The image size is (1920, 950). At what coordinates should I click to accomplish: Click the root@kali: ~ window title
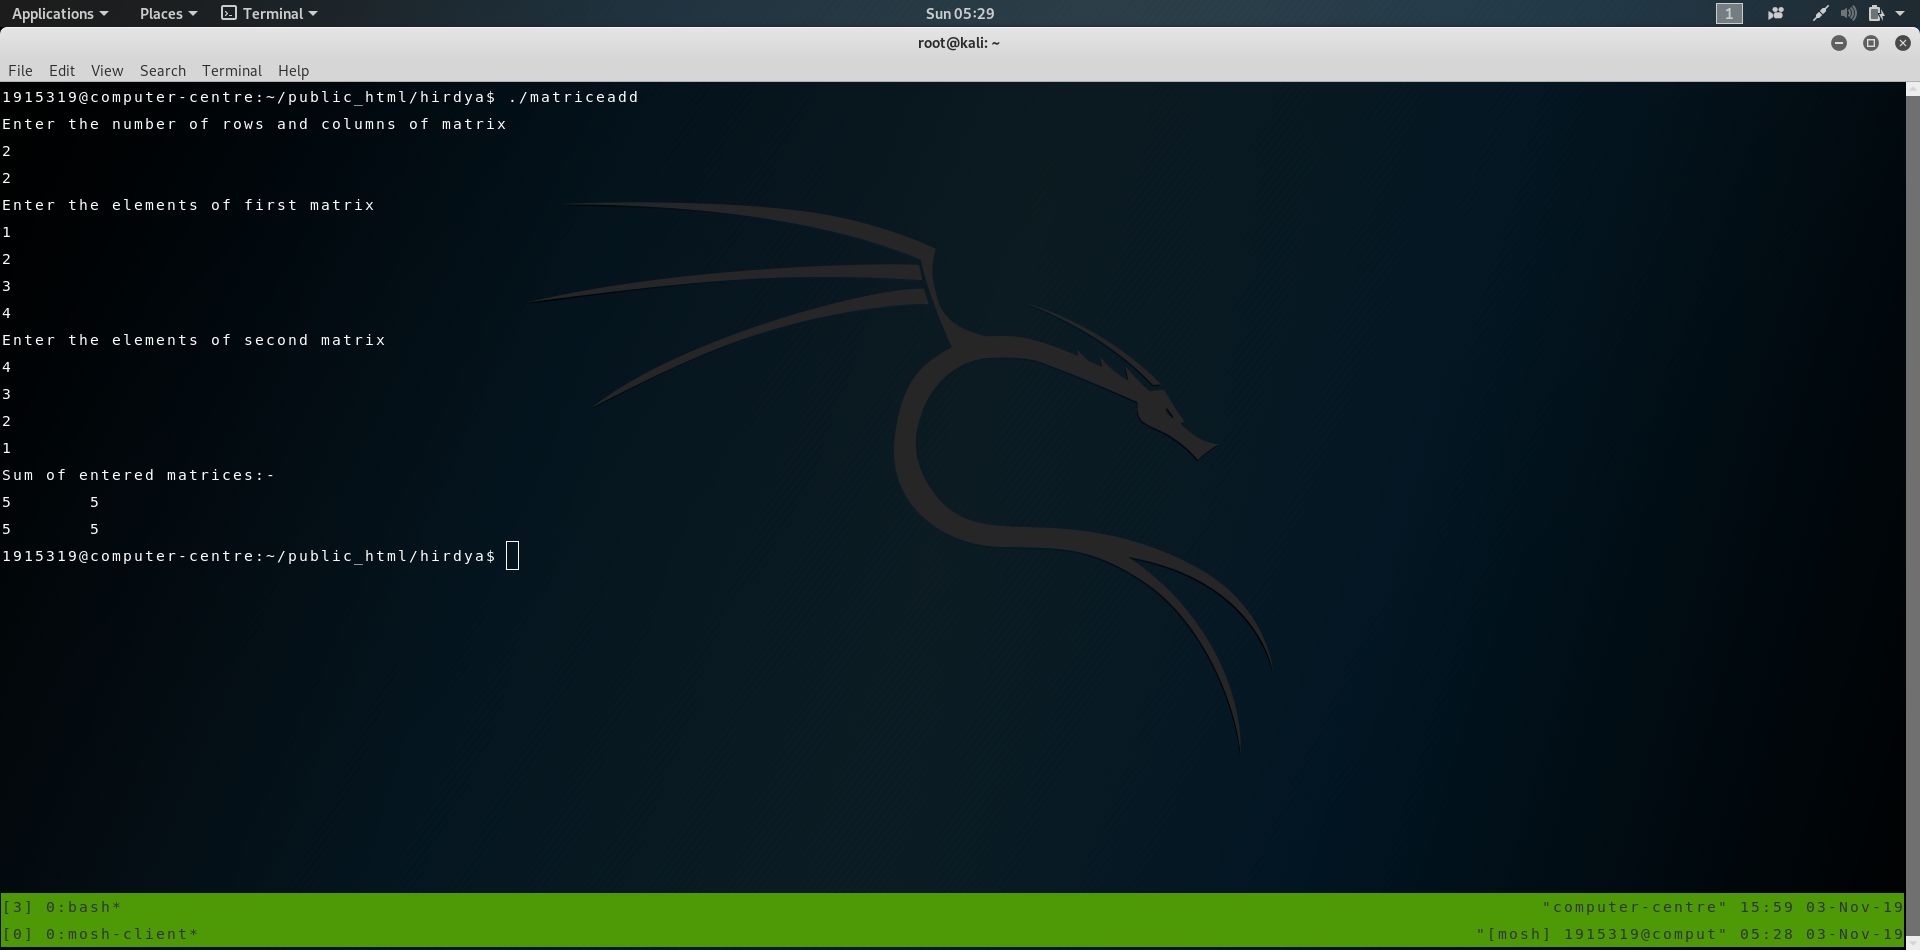click(959, 43)
